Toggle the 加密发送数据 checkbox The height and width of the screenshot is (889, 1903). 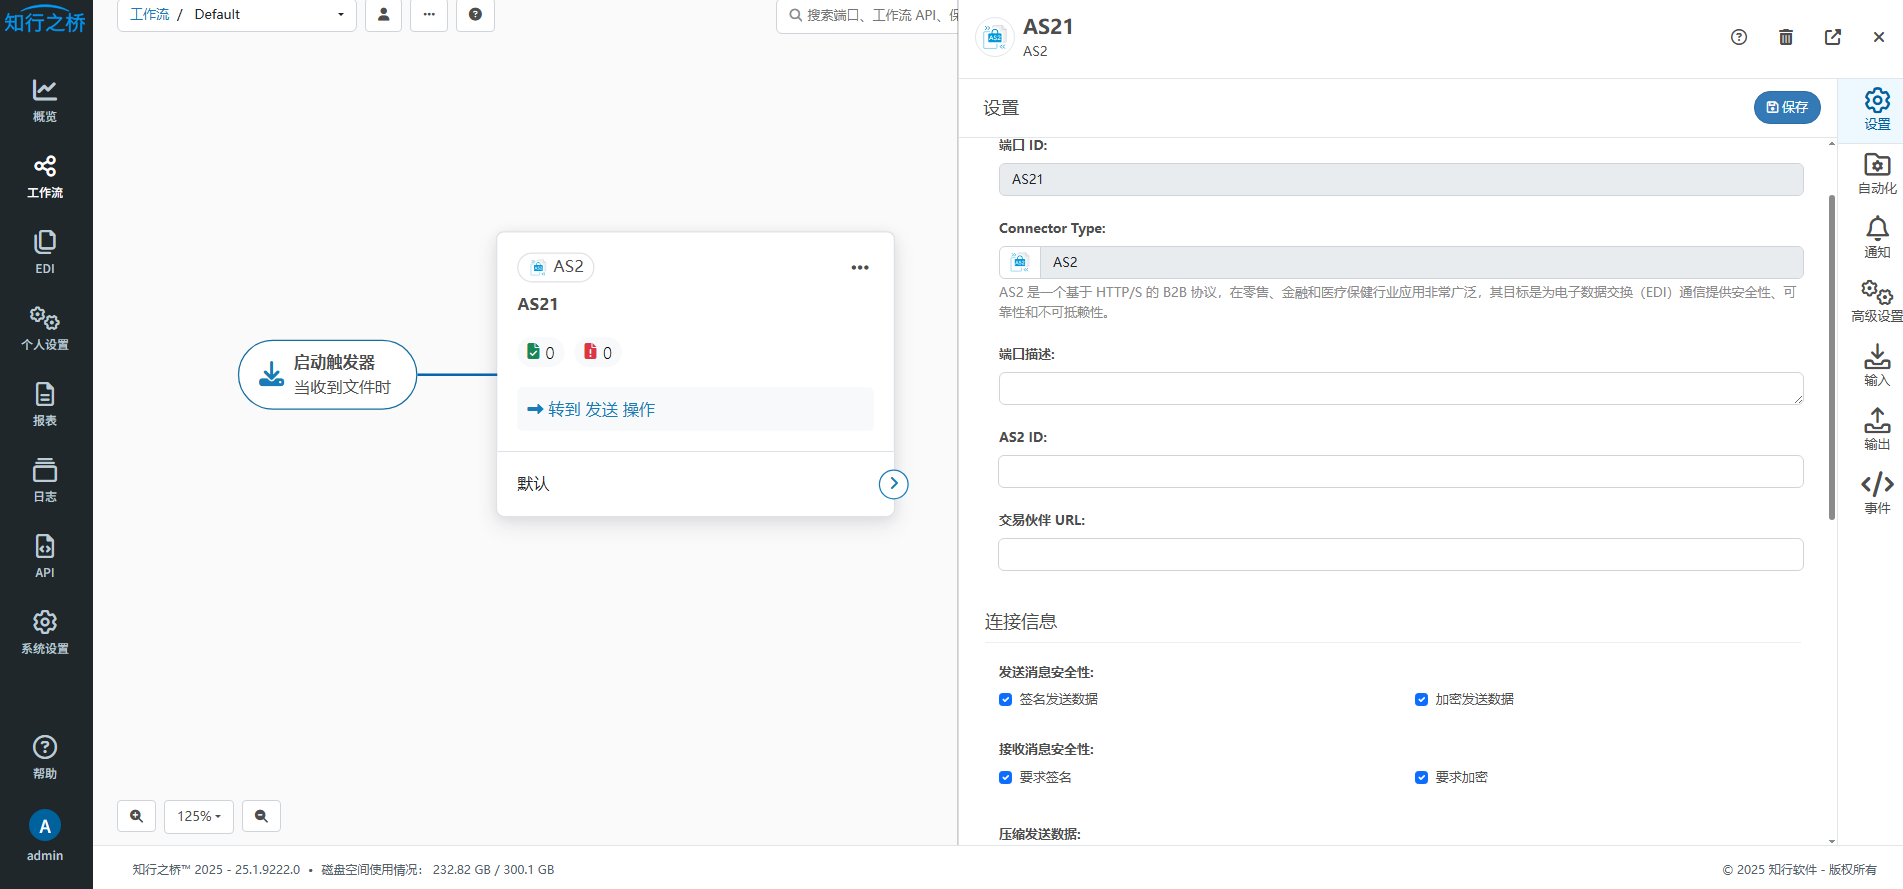pyautogui.click(x=1421, y=699)
